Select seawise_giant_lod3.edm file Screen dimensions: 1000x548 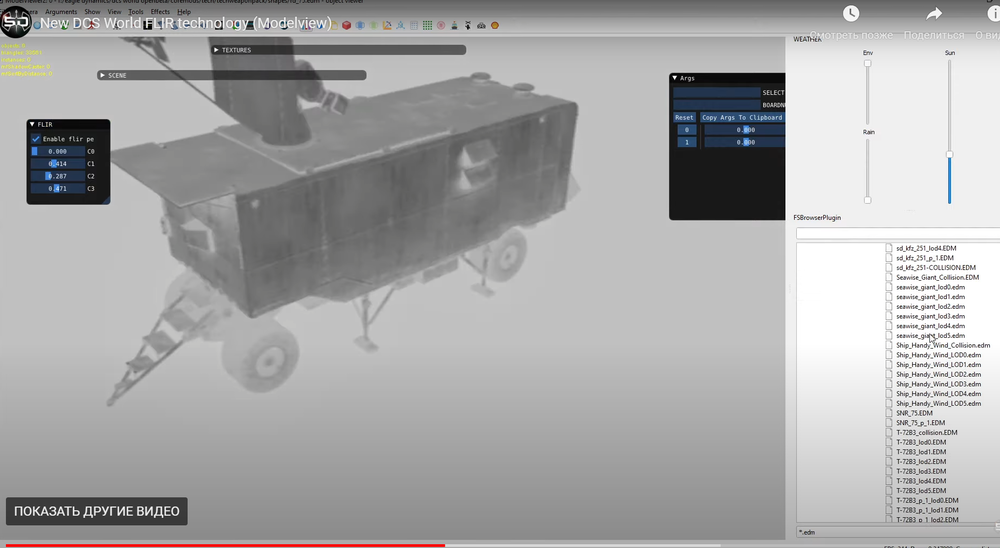pos(930,316)
